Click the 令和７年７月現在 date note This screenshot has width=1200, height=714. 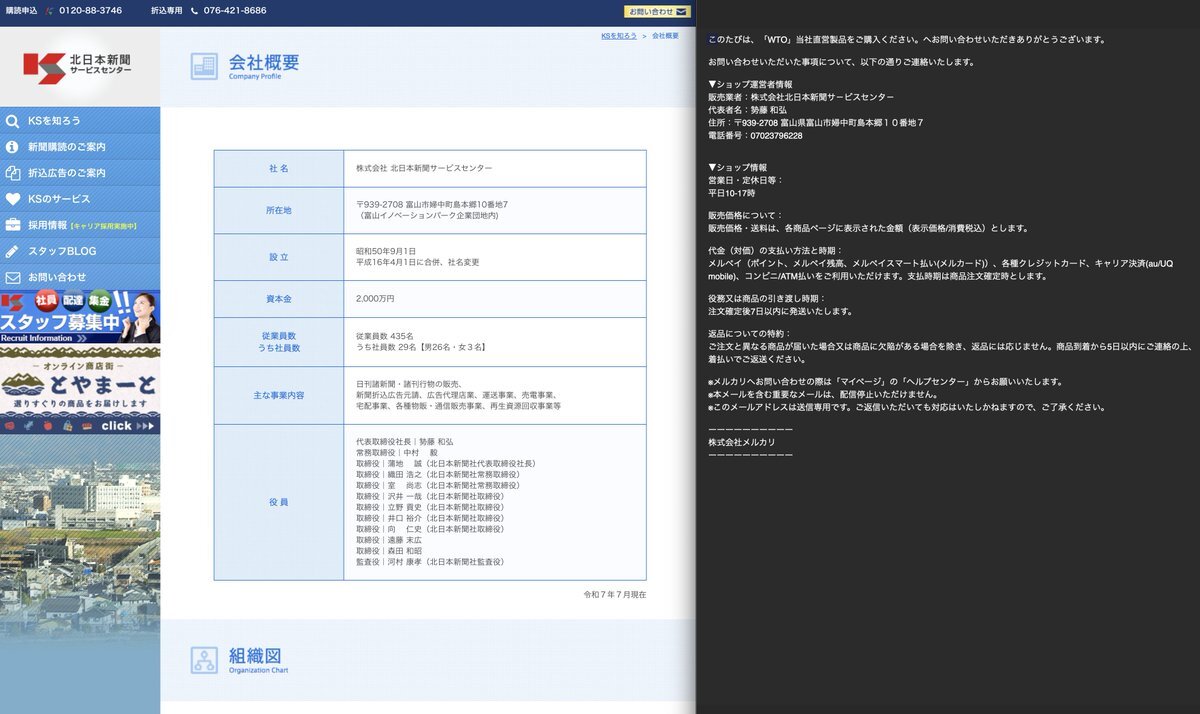point(615,595)
